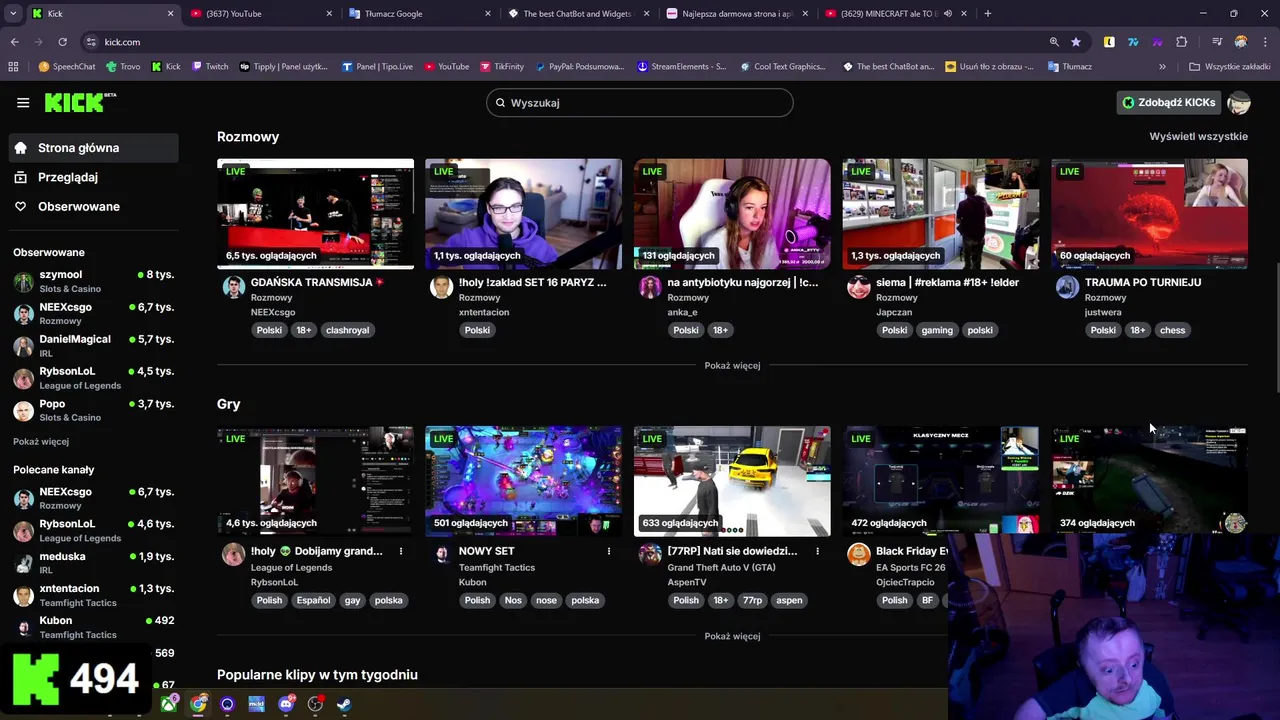Select Obserwowane heart item in sidebar
This screenshot has height=720, width=1280.
pos(94,206)
